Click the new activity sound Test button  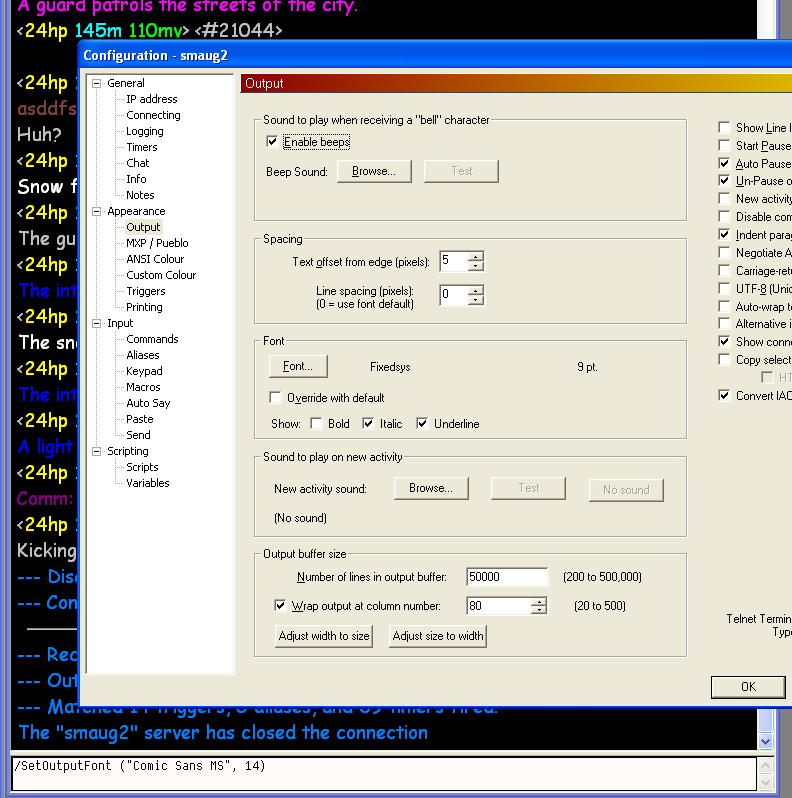point(528,489)
